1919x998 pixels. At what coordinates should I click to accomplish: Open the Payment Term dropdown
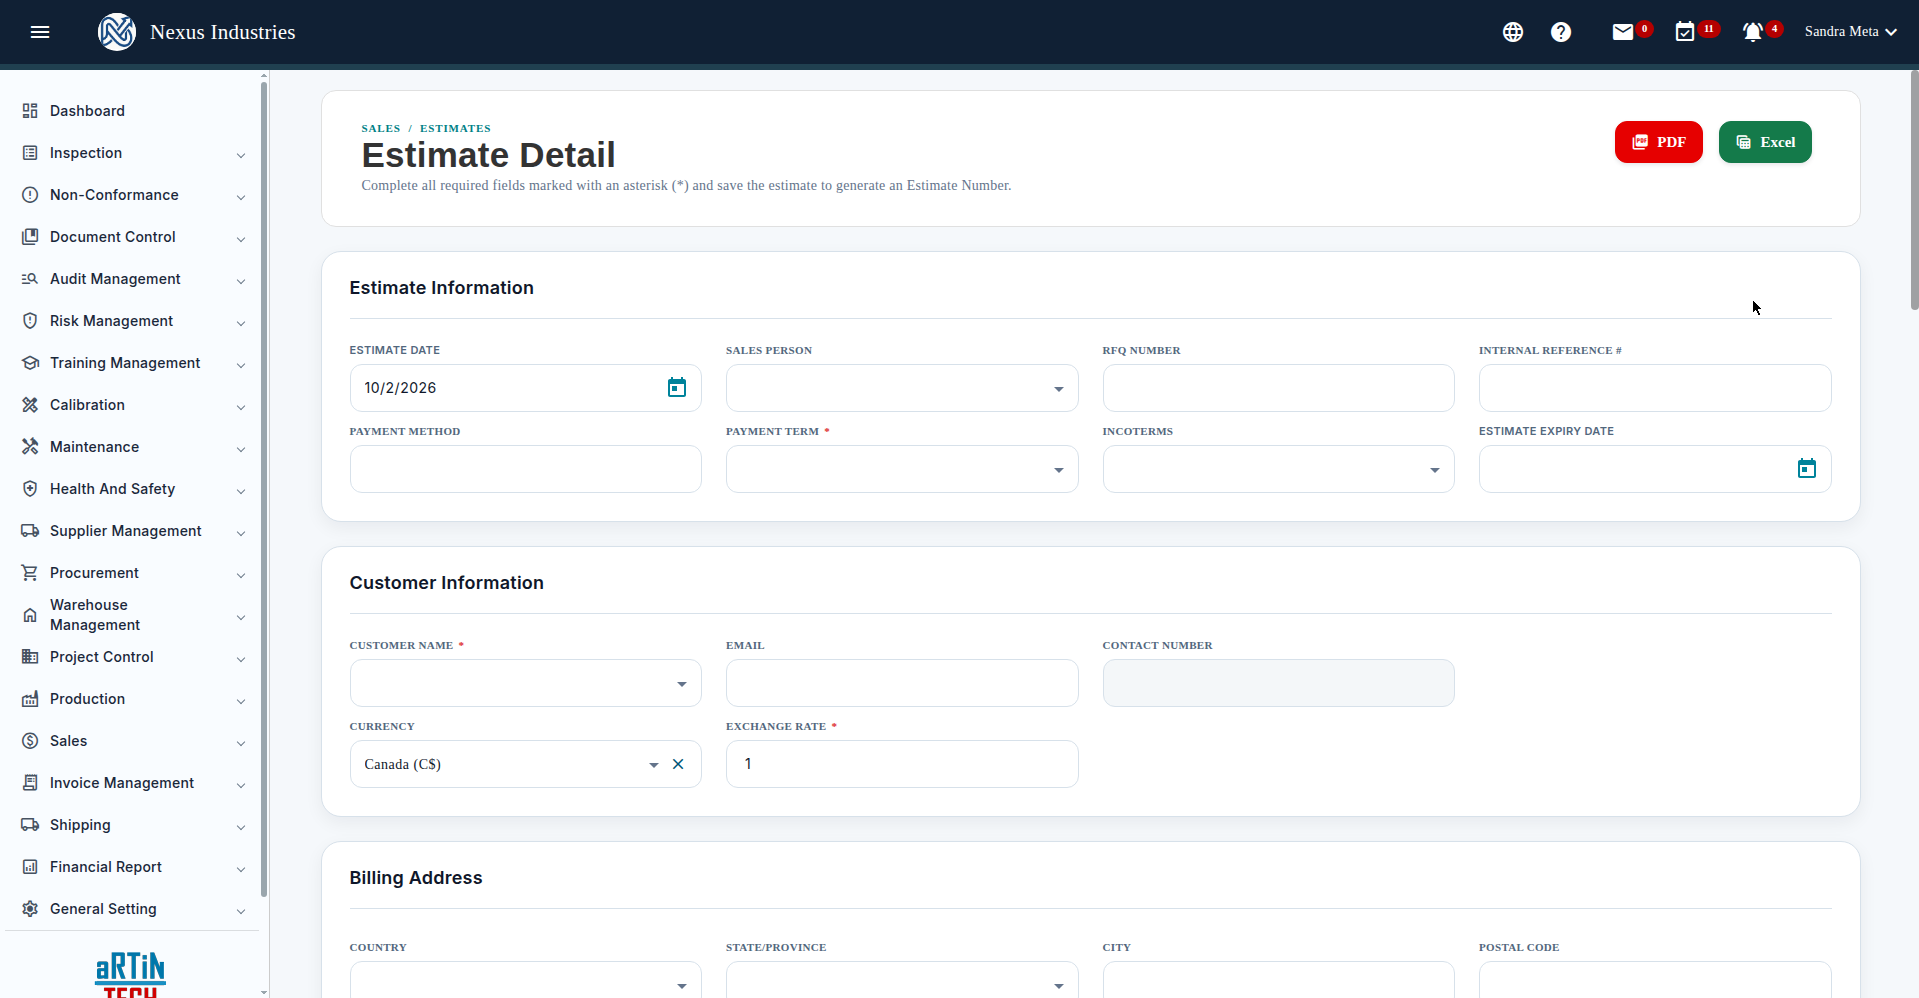[902, 469]
